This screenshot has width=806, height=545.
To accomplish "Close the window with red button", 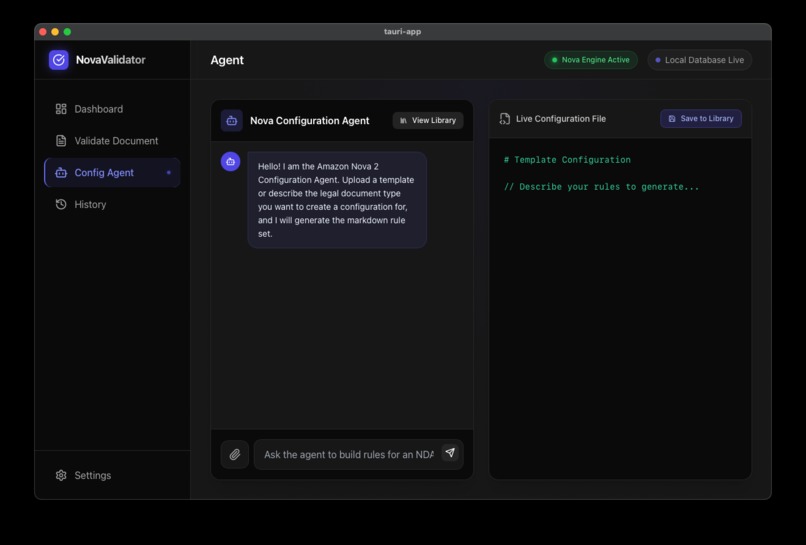I will (43, 32).
